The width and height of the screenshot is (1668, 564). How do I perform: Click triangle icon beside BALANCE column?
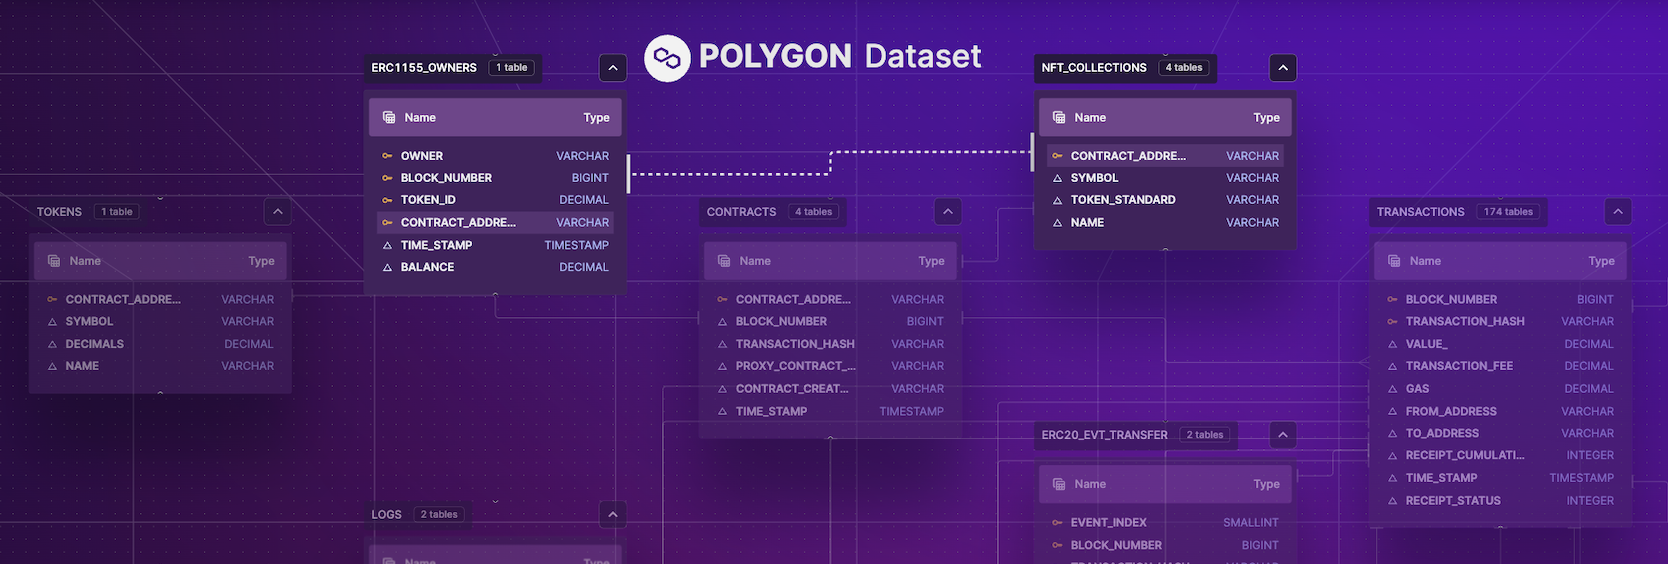pos(387,268)
